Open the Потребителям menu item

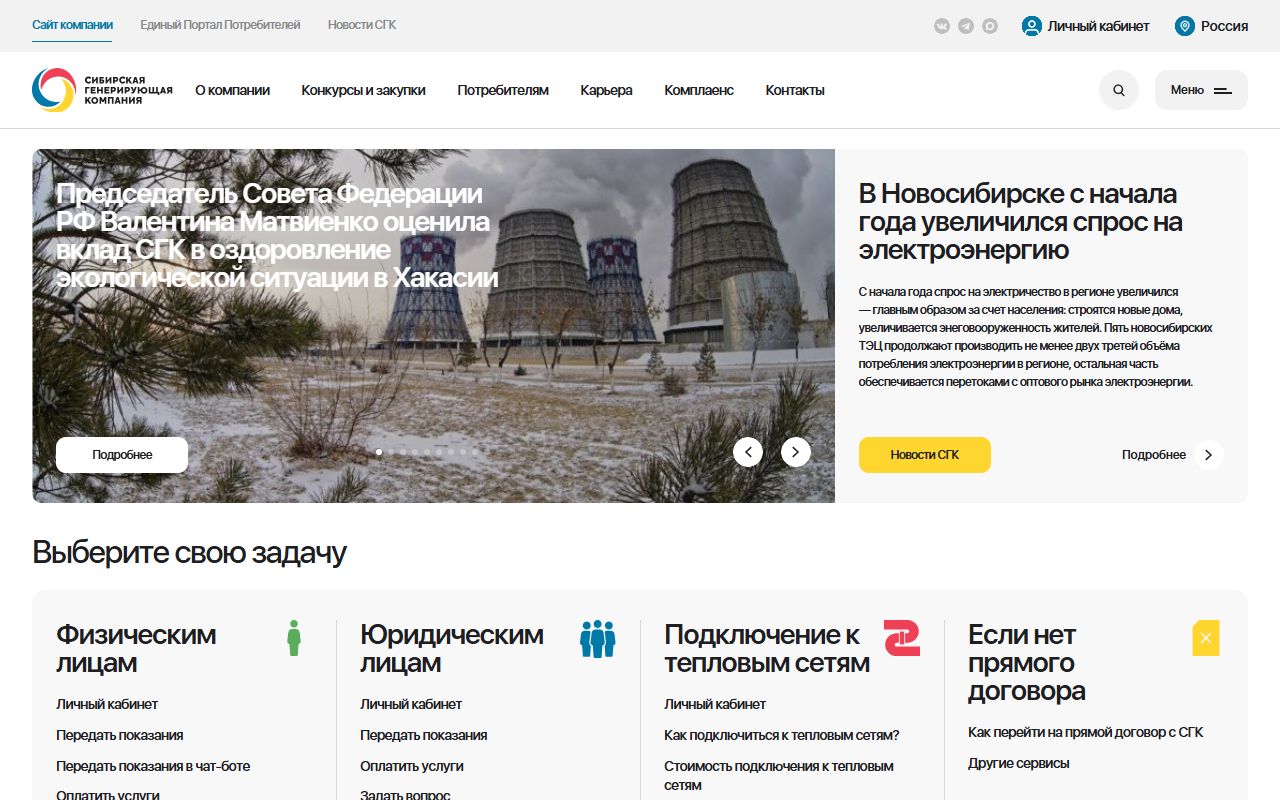pyautogui.click(x=503, y=90)
